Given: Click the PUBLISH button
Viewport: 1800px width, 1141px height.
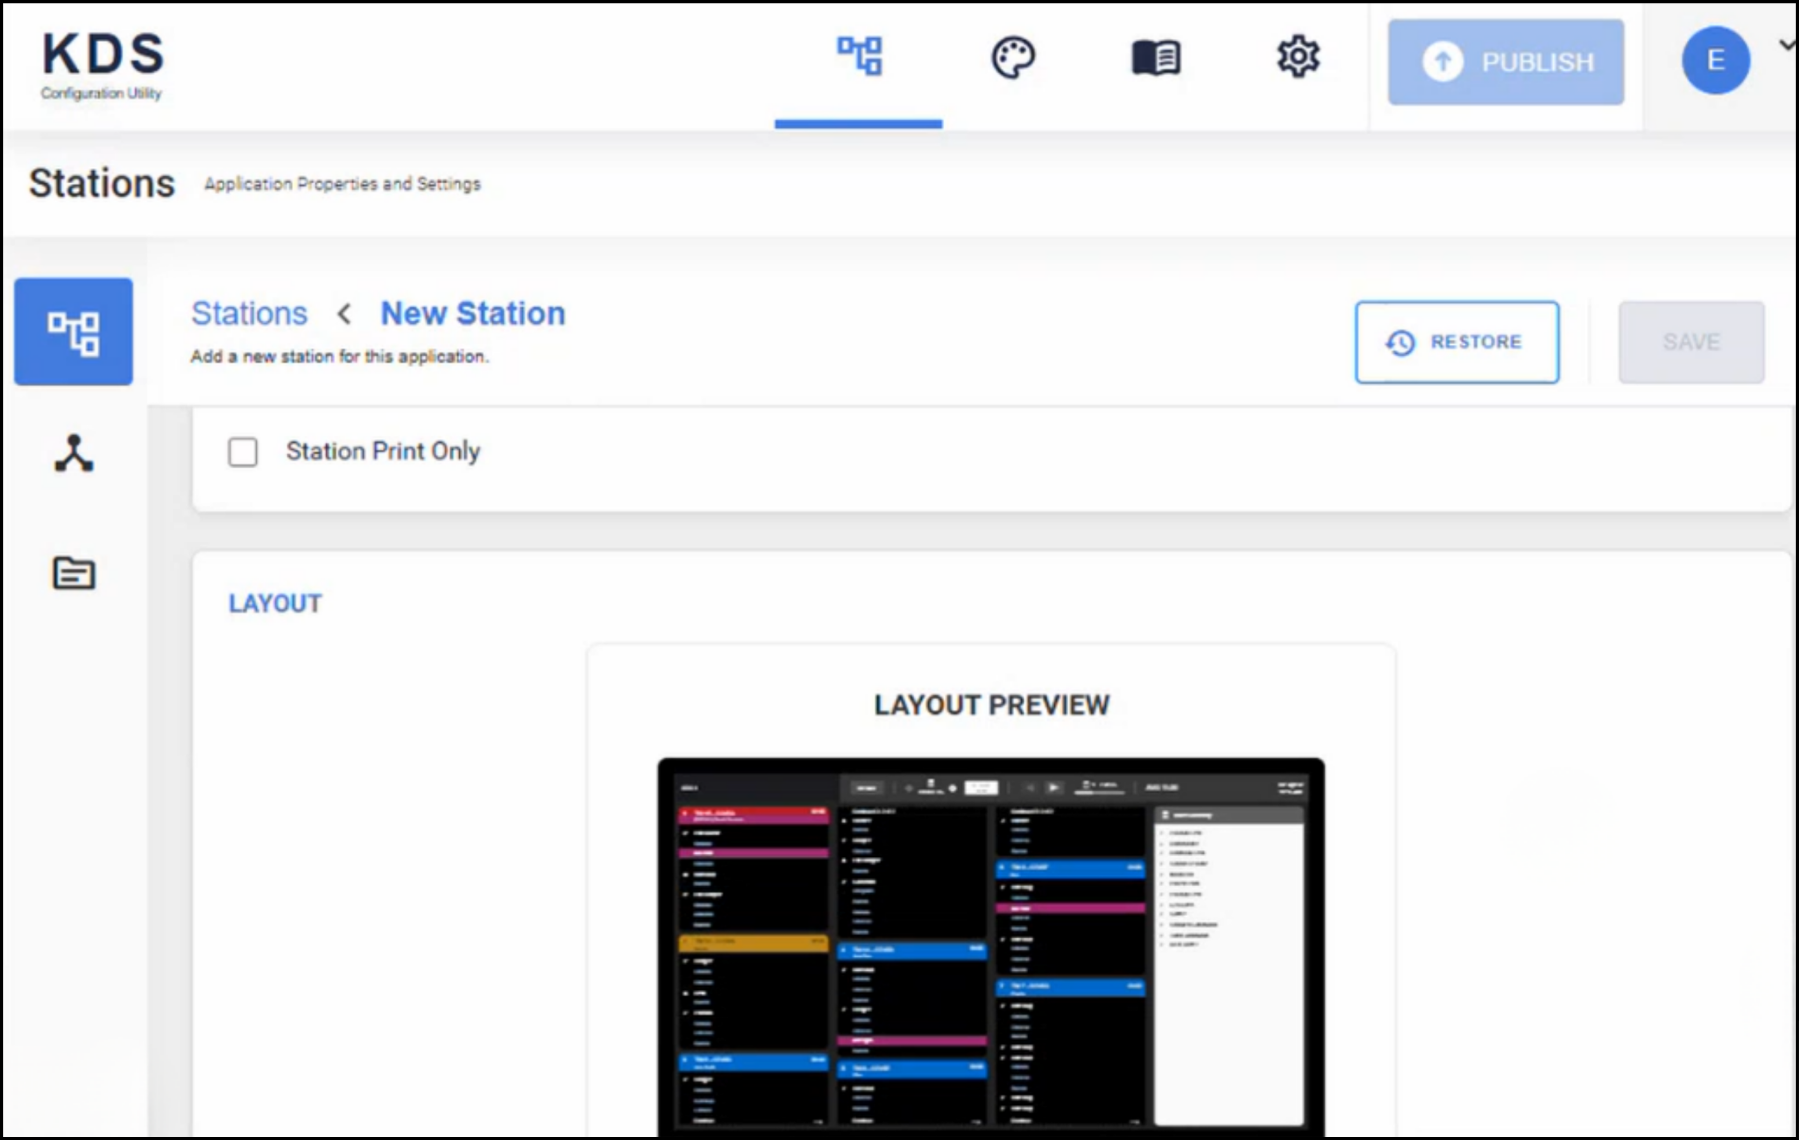Looking at the screenshot, I should coord(1505,62).
